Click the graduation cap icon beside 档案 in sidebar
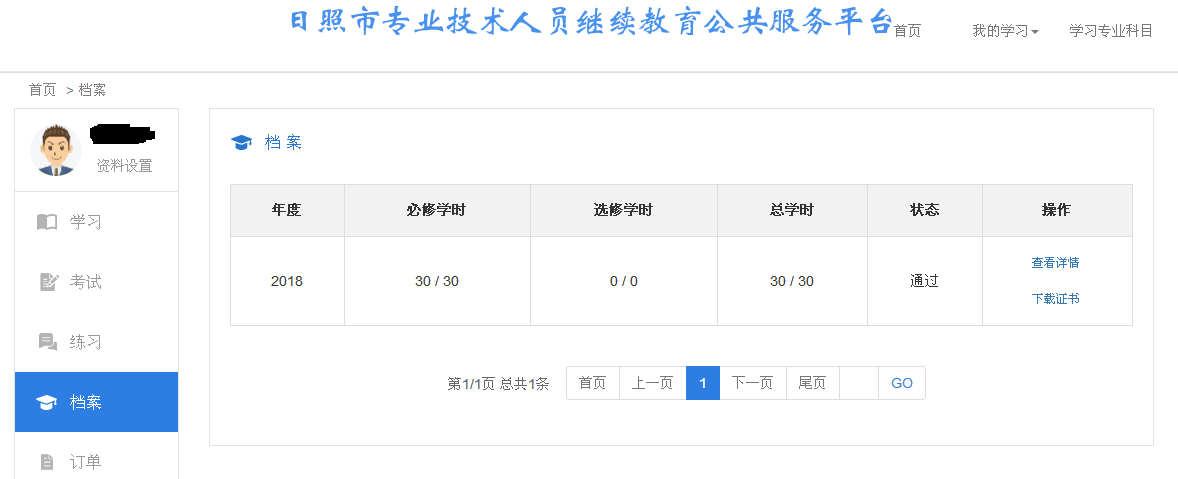The width and height of the screenshot is (1178, 479). (47, 402)
